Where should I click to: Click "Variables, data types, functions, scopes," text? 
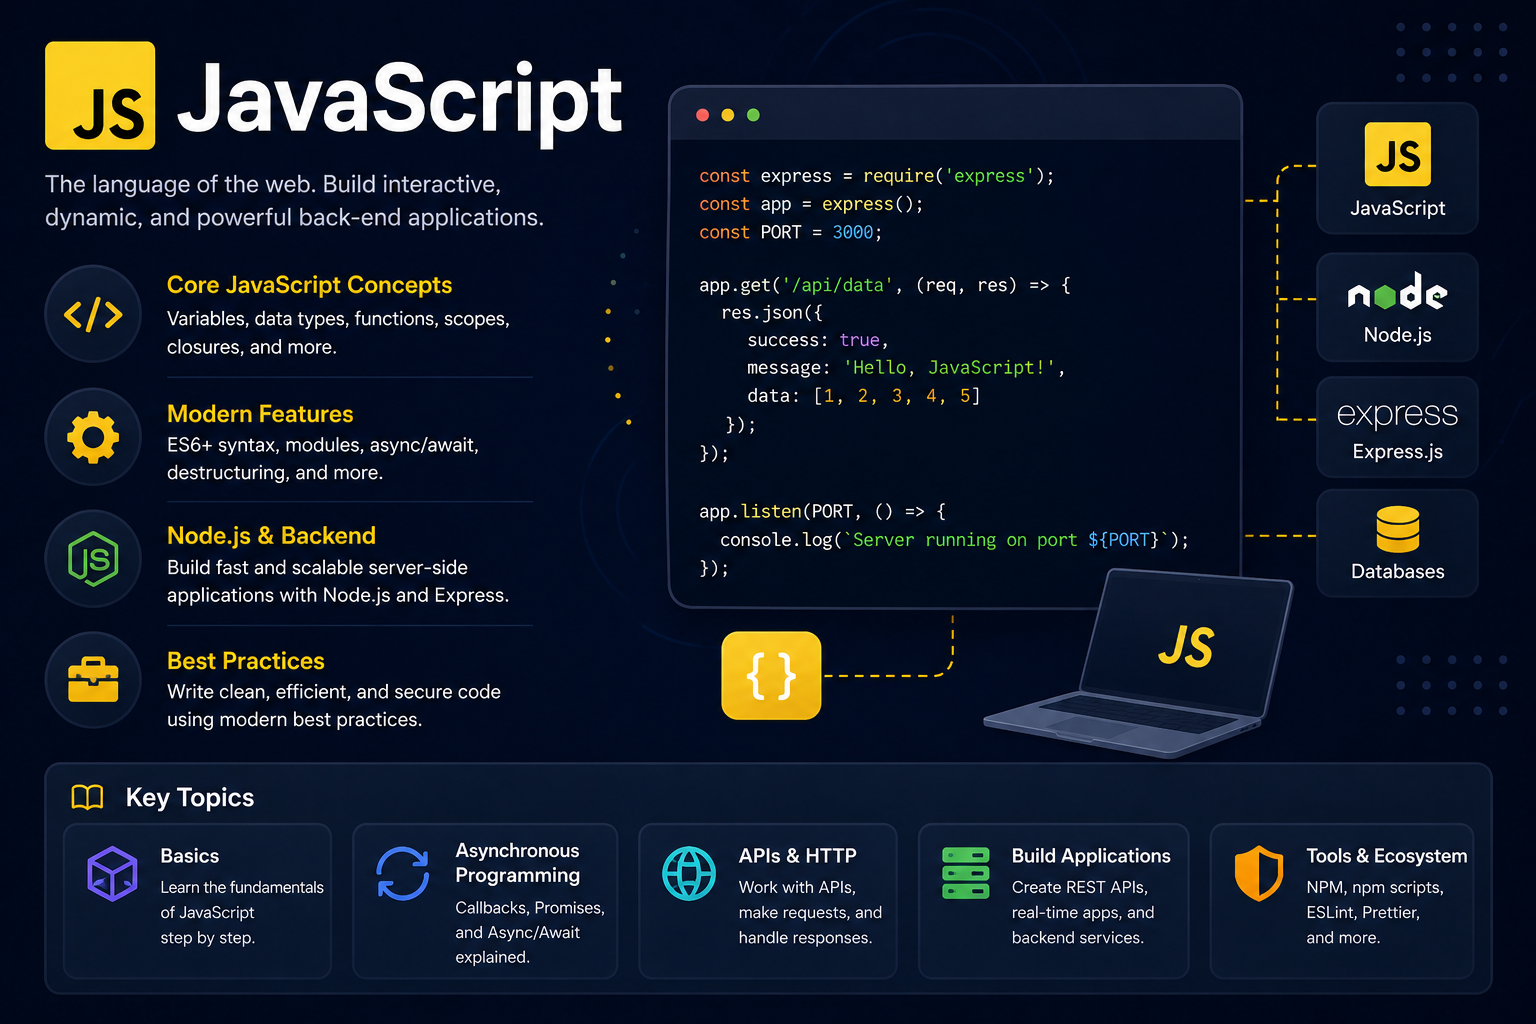(x=338, y=319)
